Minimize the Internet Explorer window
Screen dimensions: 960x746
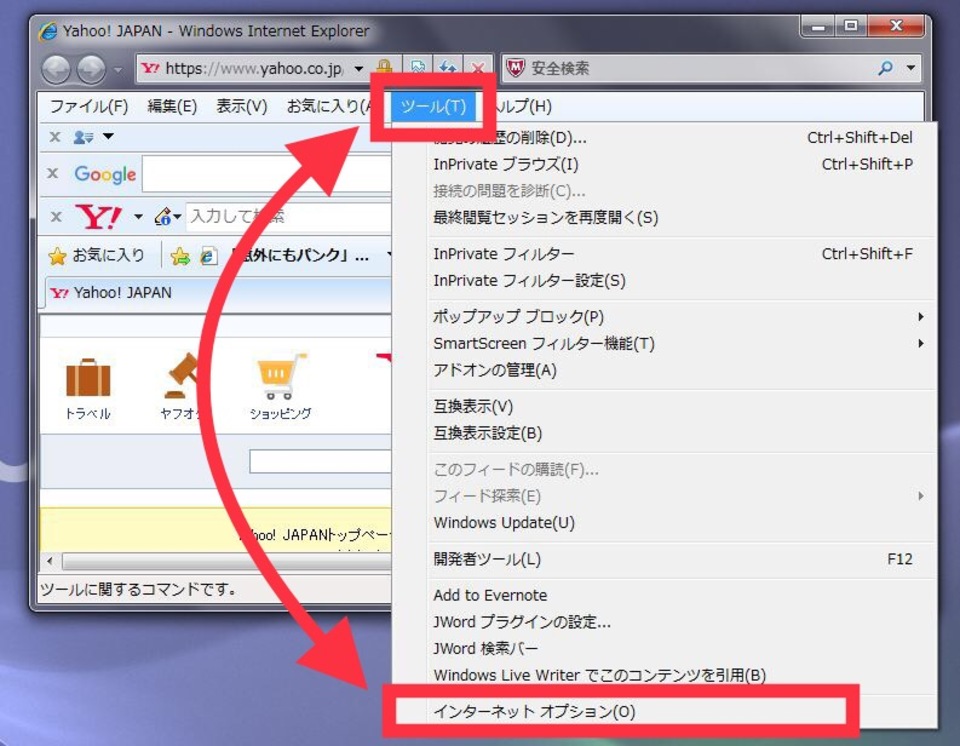pos(818,26)
